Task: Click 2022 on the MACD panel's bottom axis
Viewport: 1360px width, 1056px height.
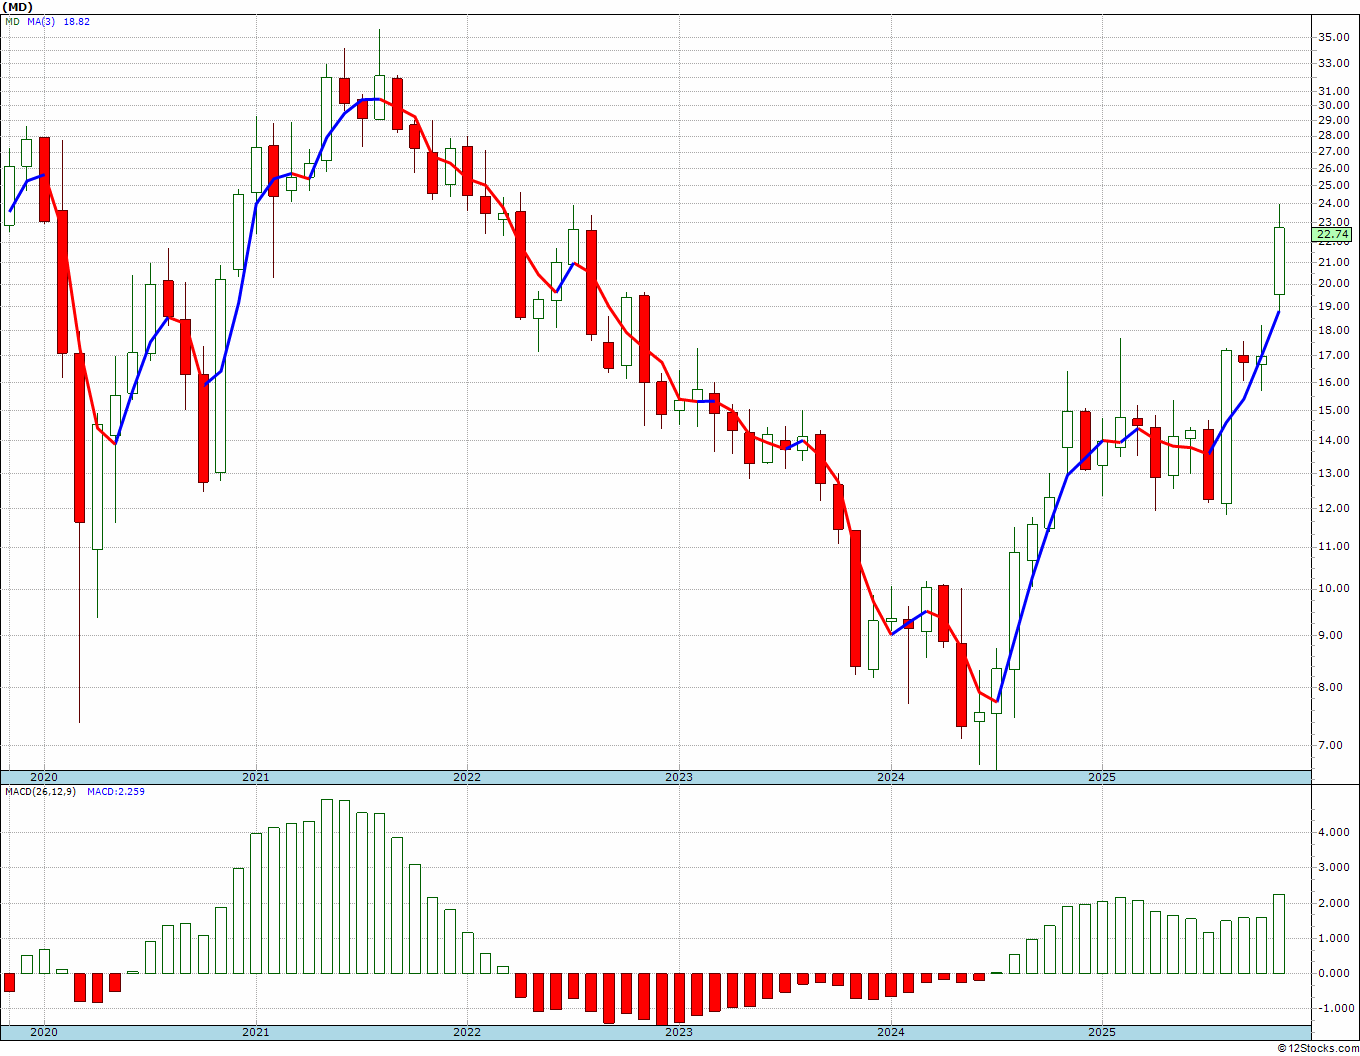Action: 466,1032
